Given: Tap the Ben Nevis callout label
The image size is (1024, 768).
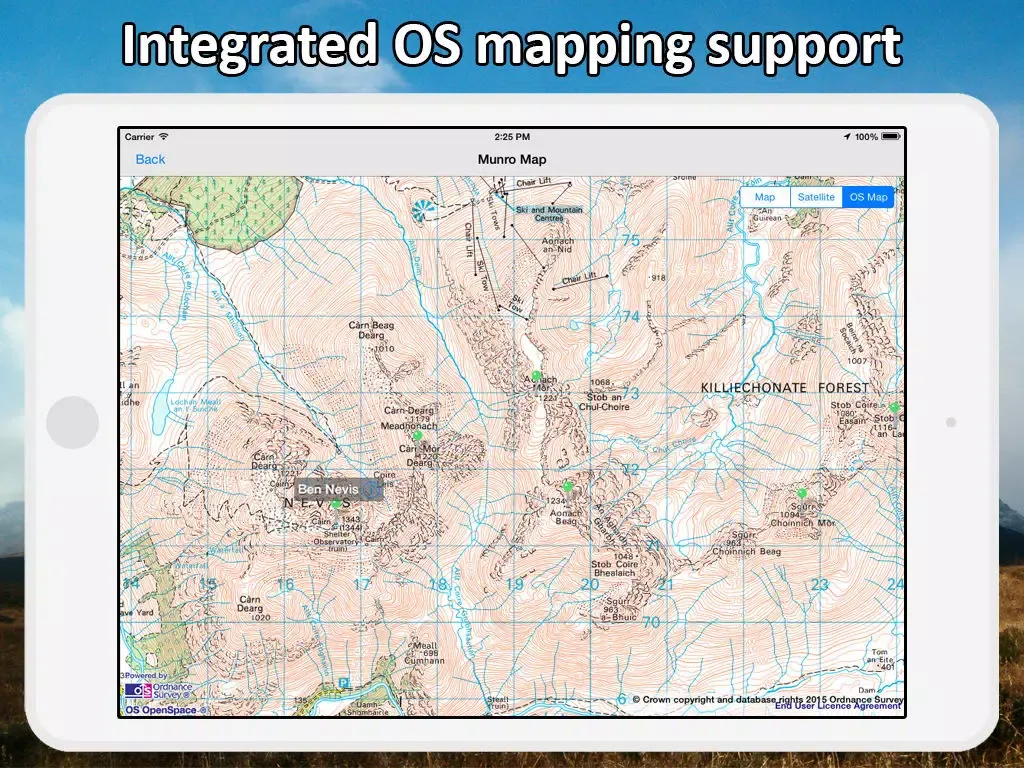Looking at the screenshot, I should coord(328,488).
